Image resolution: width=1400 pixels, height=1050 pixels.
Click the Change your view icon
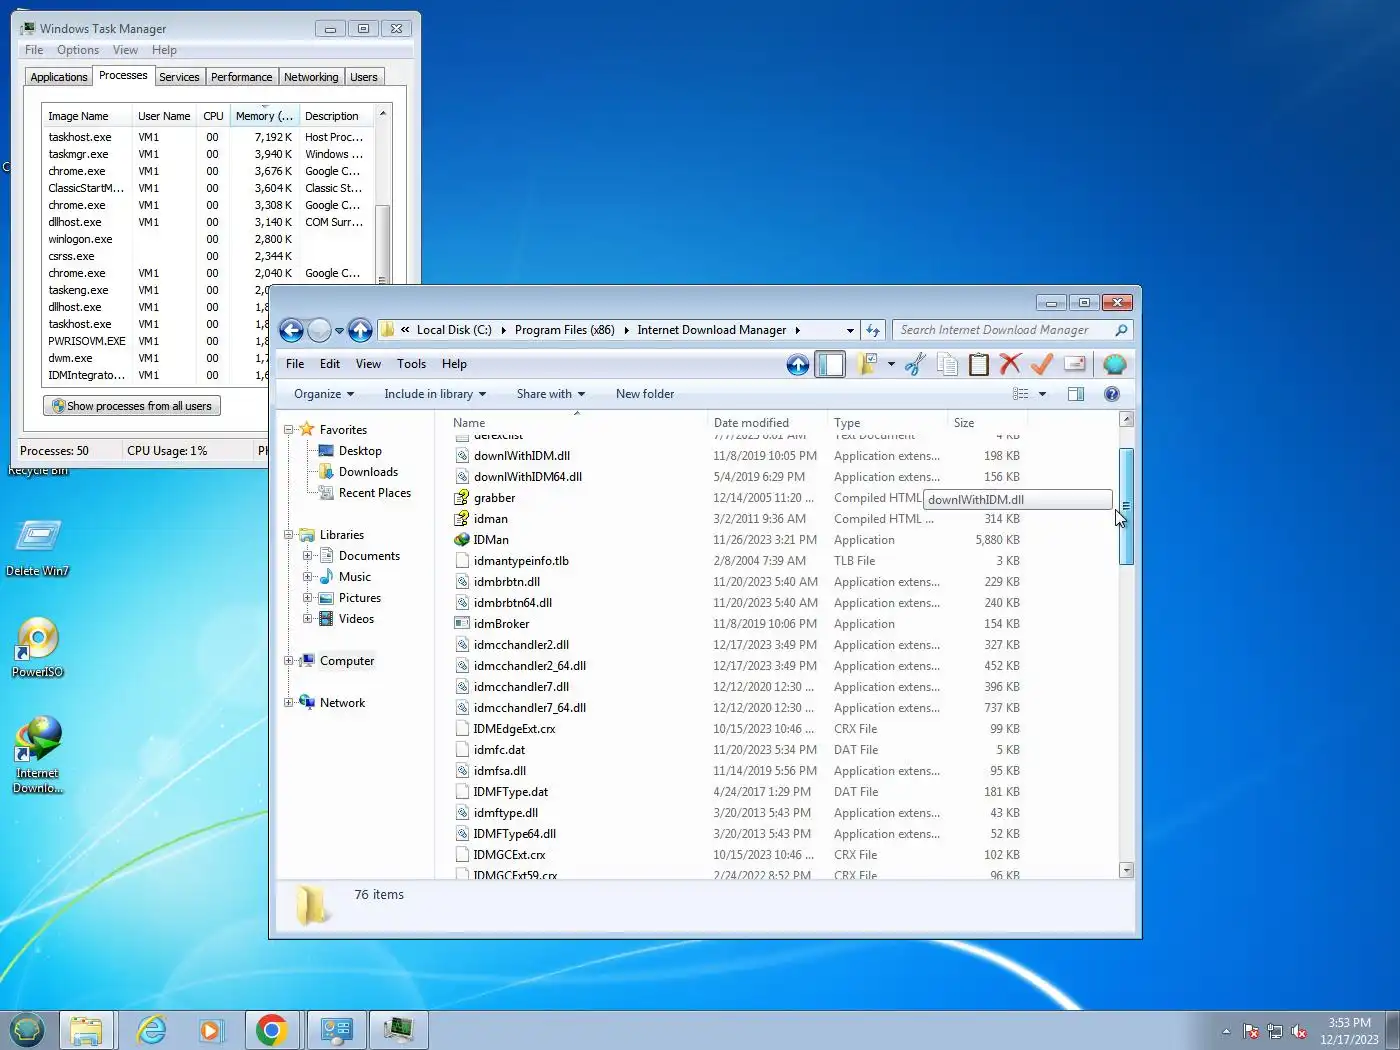tap(1020, 394)
